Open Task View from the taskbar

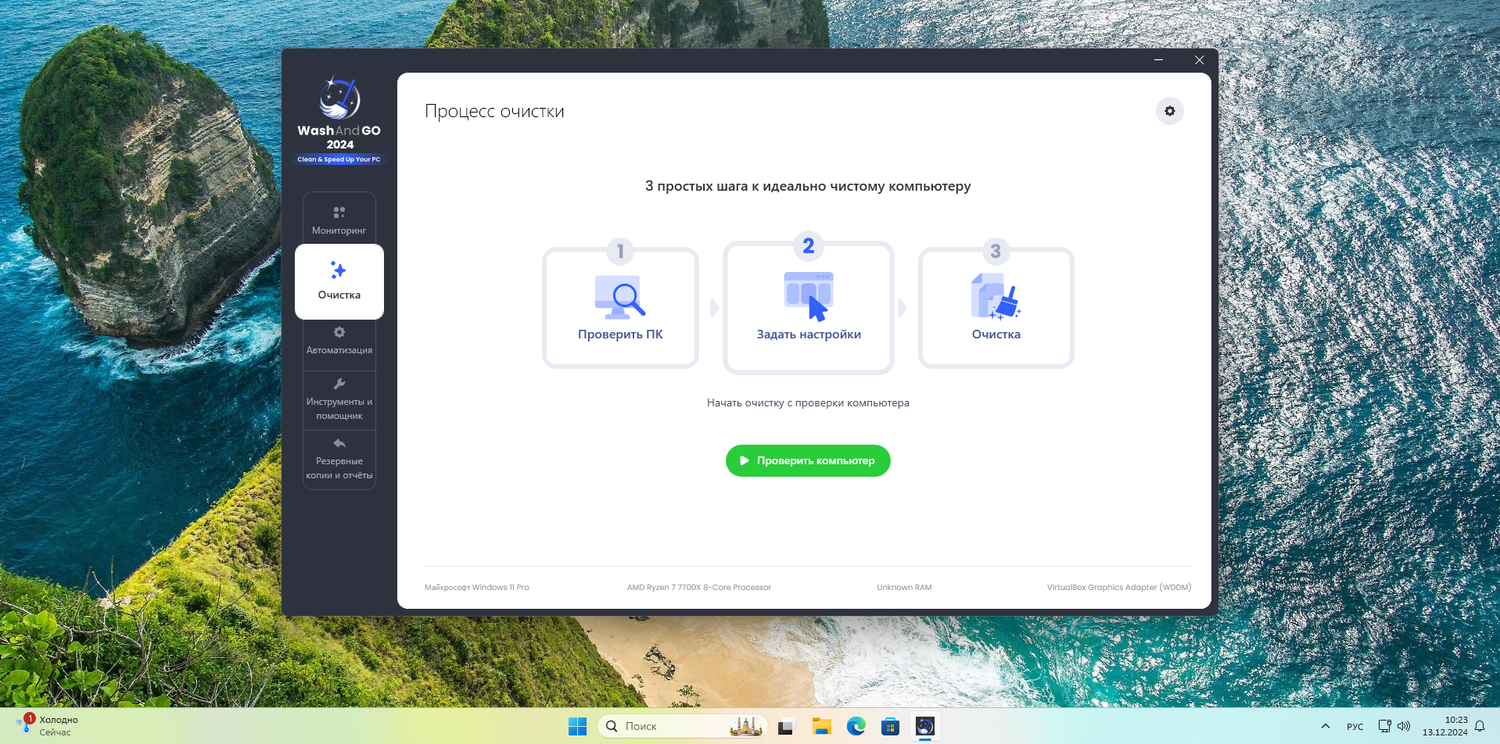coord(786,726)
